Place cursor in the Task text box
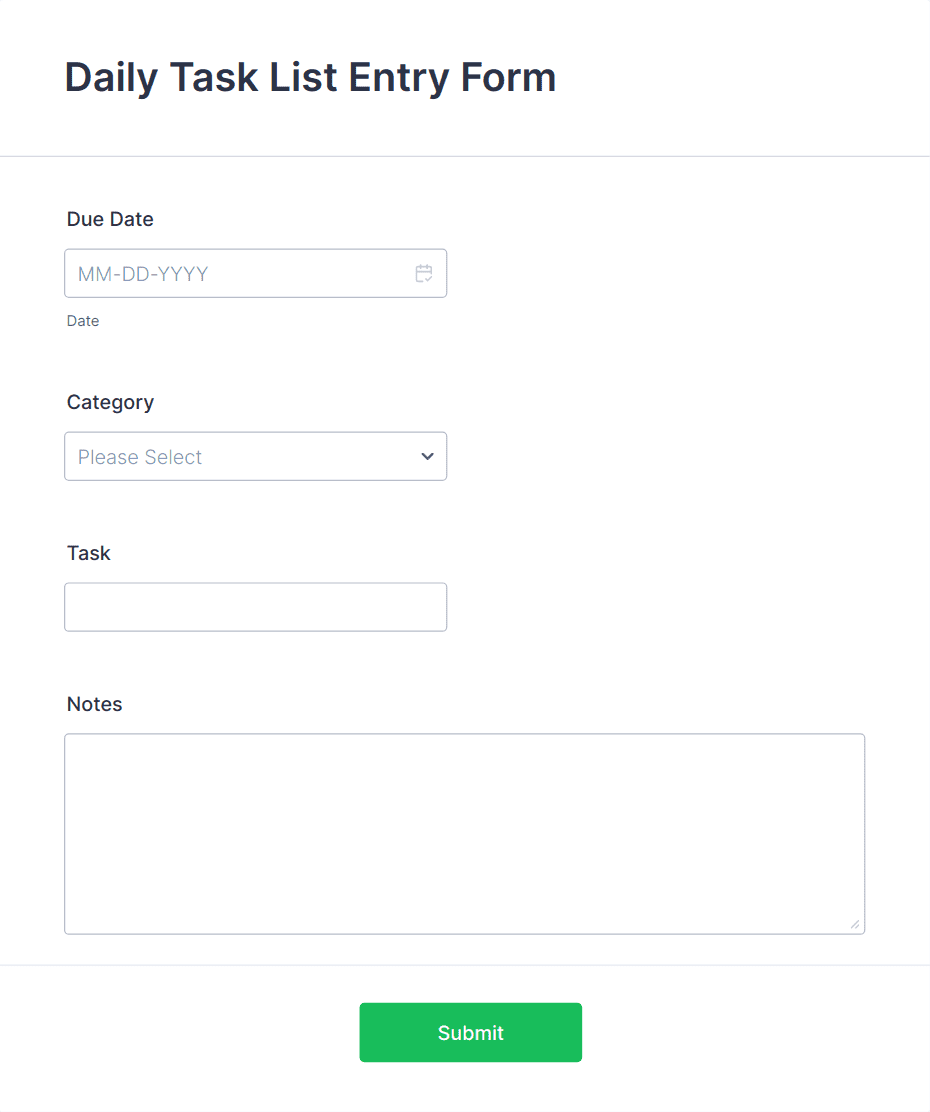 click(255, 607)
